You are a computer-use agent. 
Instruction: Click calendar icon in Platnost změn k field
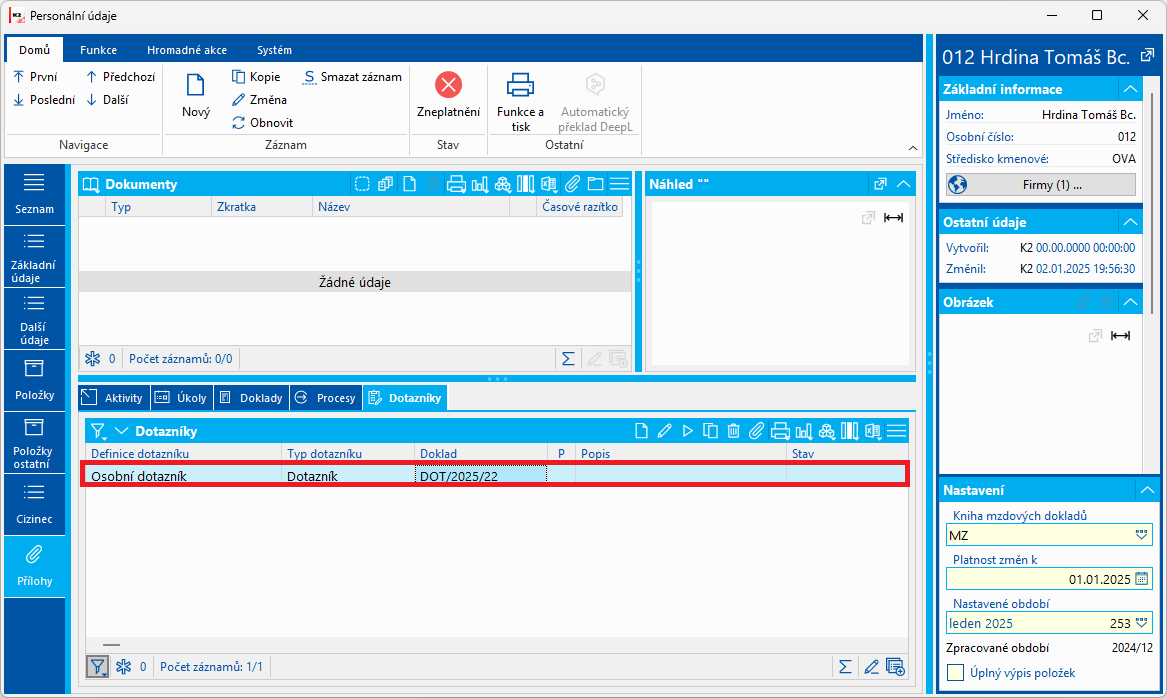point(1142,579)
